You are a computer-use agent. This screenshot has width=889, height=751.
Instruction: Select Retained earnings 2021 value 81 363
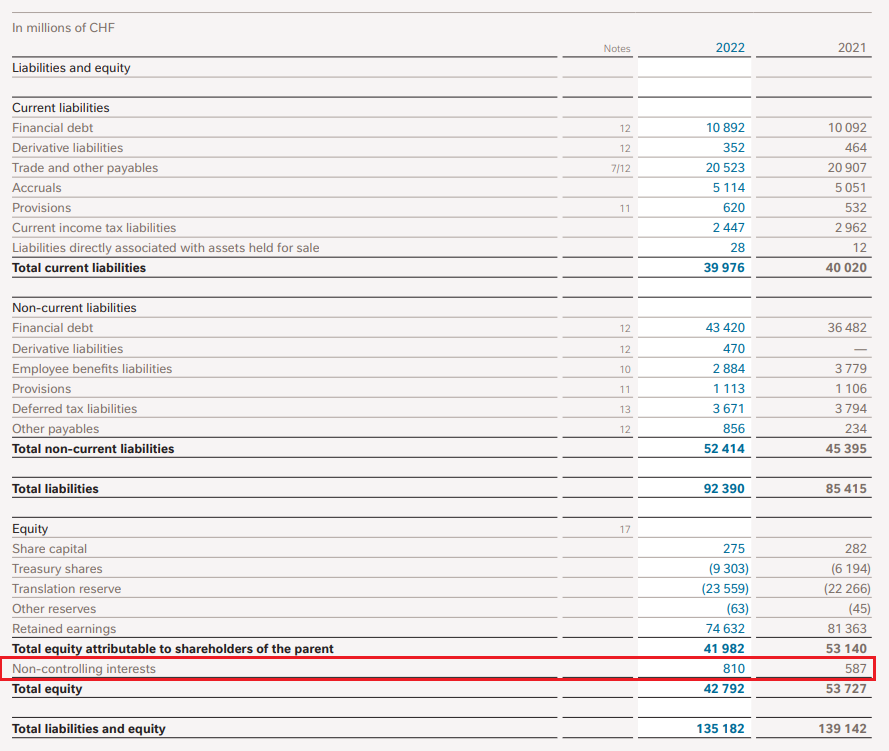(848, 629)
